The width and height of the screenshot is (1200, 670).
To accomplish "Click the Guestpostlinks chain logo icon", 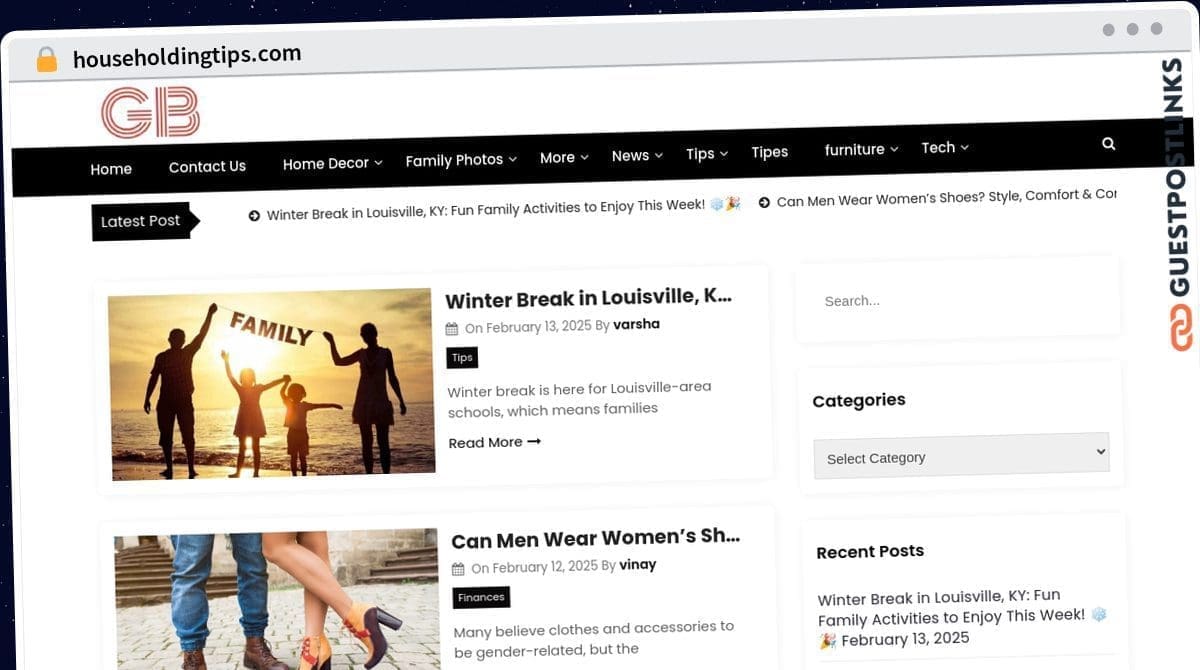I will (x=1182, y=327).
